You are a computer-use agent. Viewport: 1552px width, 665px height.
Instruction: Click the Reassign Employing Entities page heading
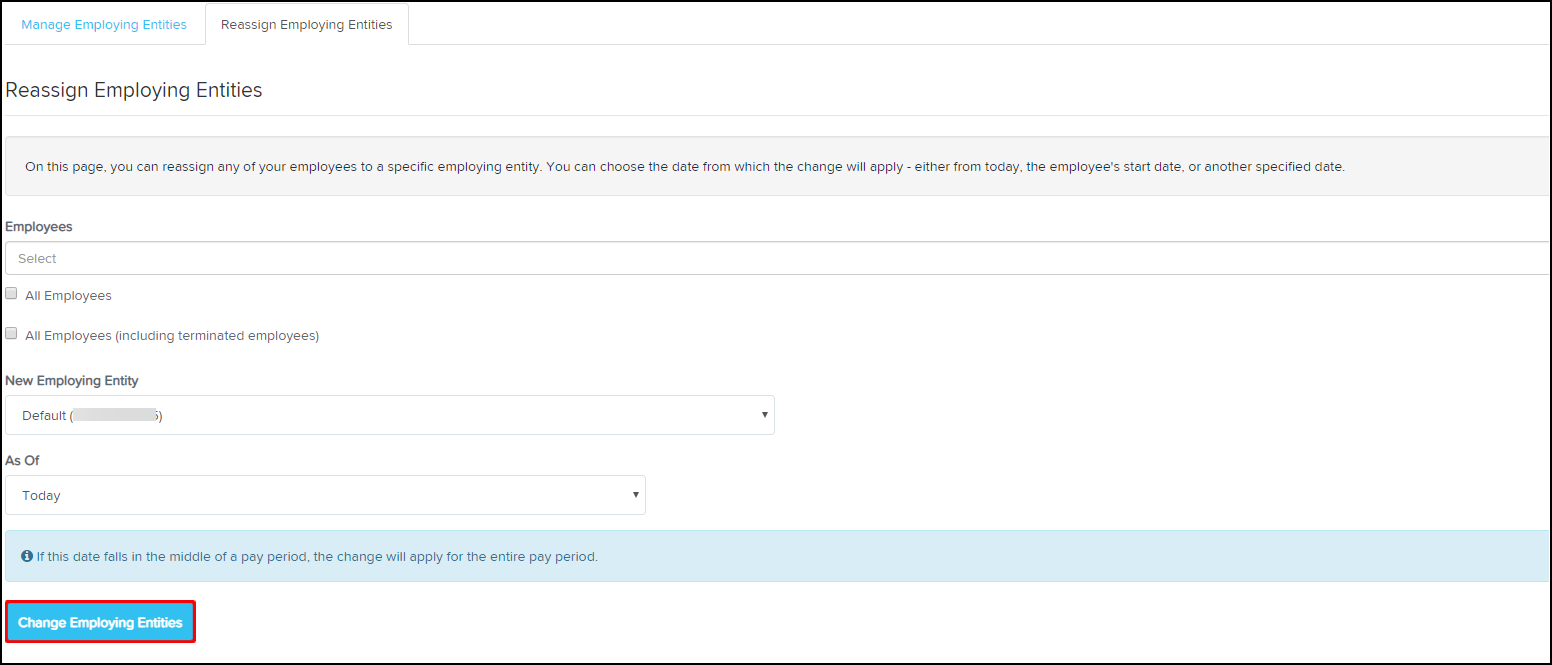click(134, 90)
